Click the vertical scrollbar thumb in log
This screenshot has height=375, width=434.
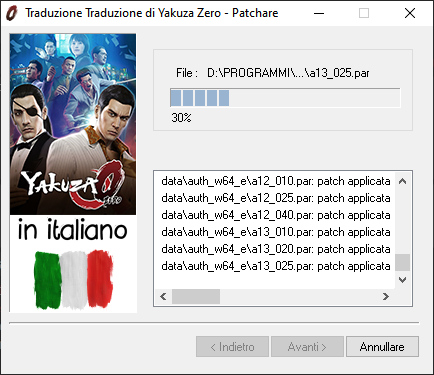tap(403, 262)
